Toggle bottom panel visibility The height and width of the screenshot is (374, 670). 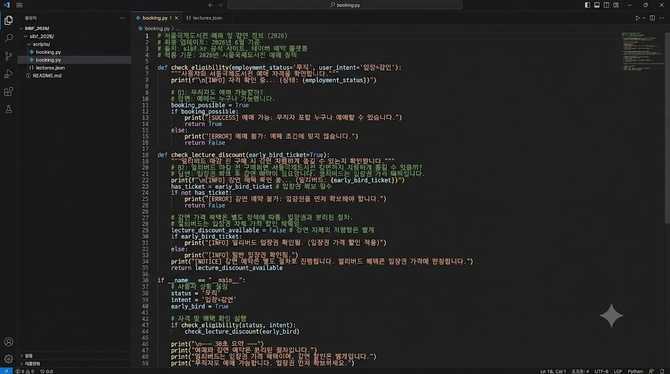[x=597, y=5]
